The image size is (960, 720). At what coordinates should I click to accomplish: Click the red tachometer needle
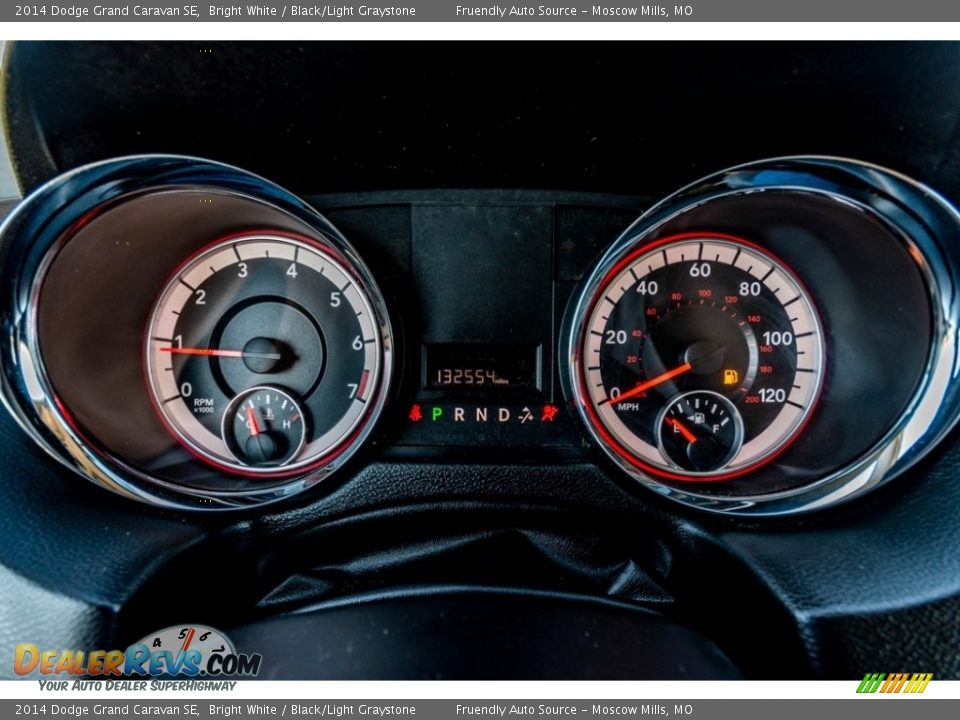point(202,352)
